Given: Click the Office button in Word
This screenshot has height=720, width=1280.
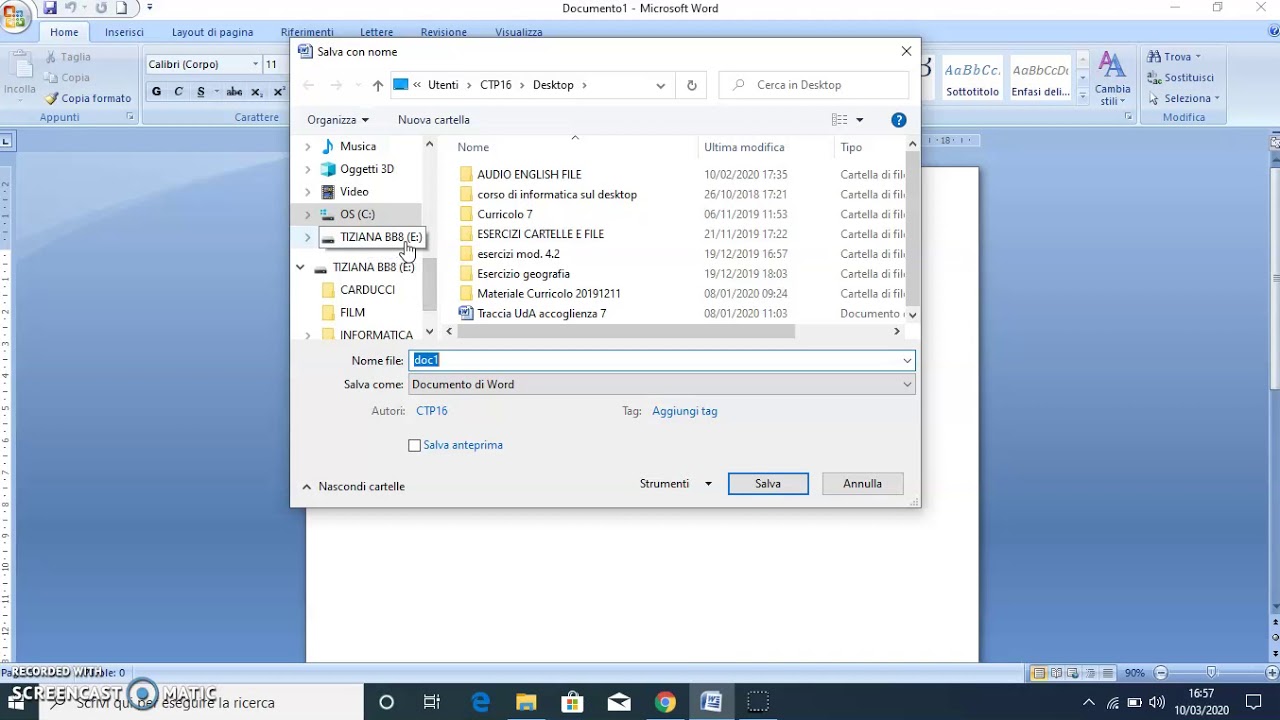Looking at the screenshot, I should pyautogui.click(x=14, y=16).
